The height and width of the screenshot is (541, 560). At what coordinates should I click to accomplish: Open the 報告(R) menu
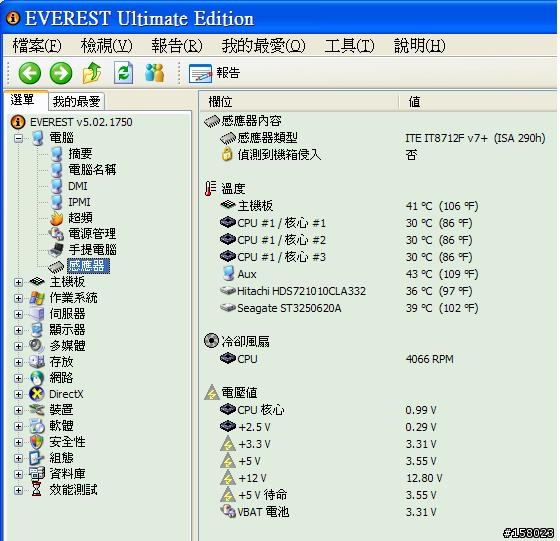click(177, 46)
